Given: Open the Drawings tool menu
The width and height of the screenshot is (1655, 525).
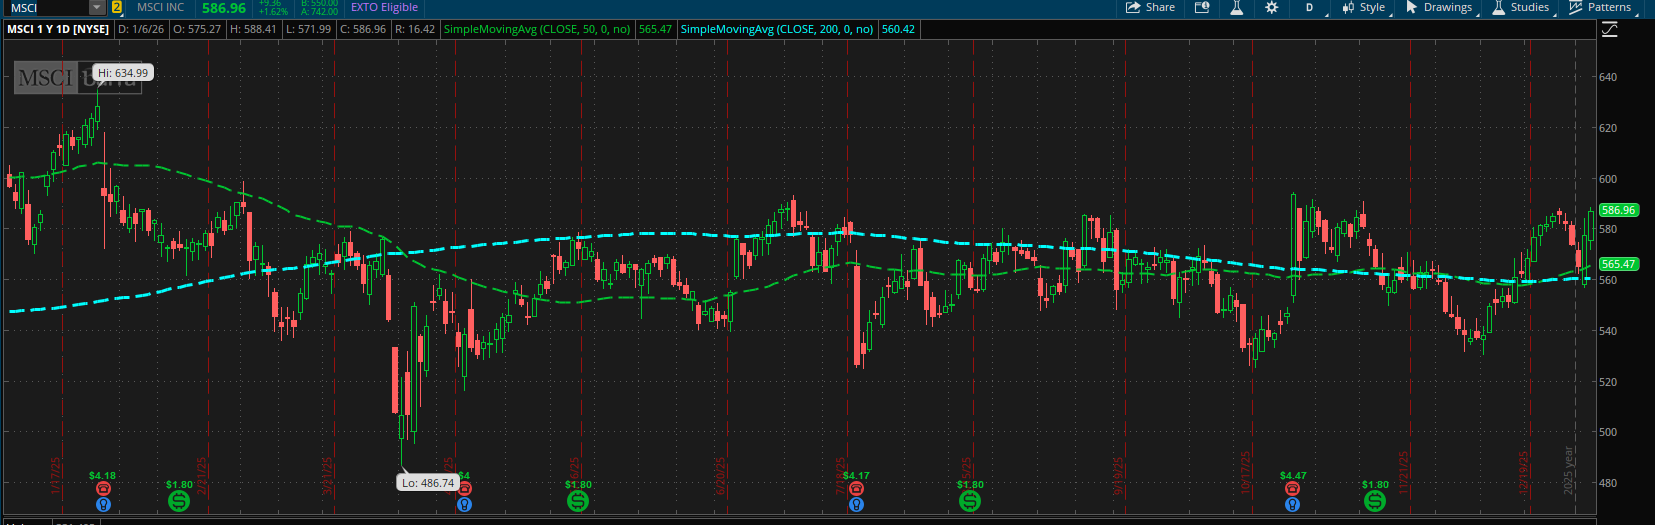Looking at the screenshot, I should click(1439, 8).
